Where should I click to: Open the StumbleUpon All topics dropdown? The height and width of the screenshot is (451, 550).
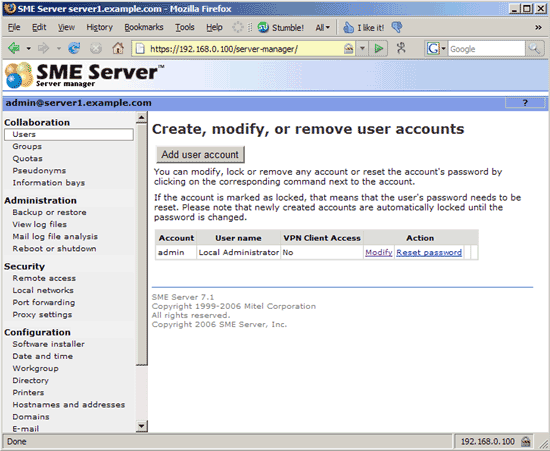pyautogui.click(x=322, y=28)
